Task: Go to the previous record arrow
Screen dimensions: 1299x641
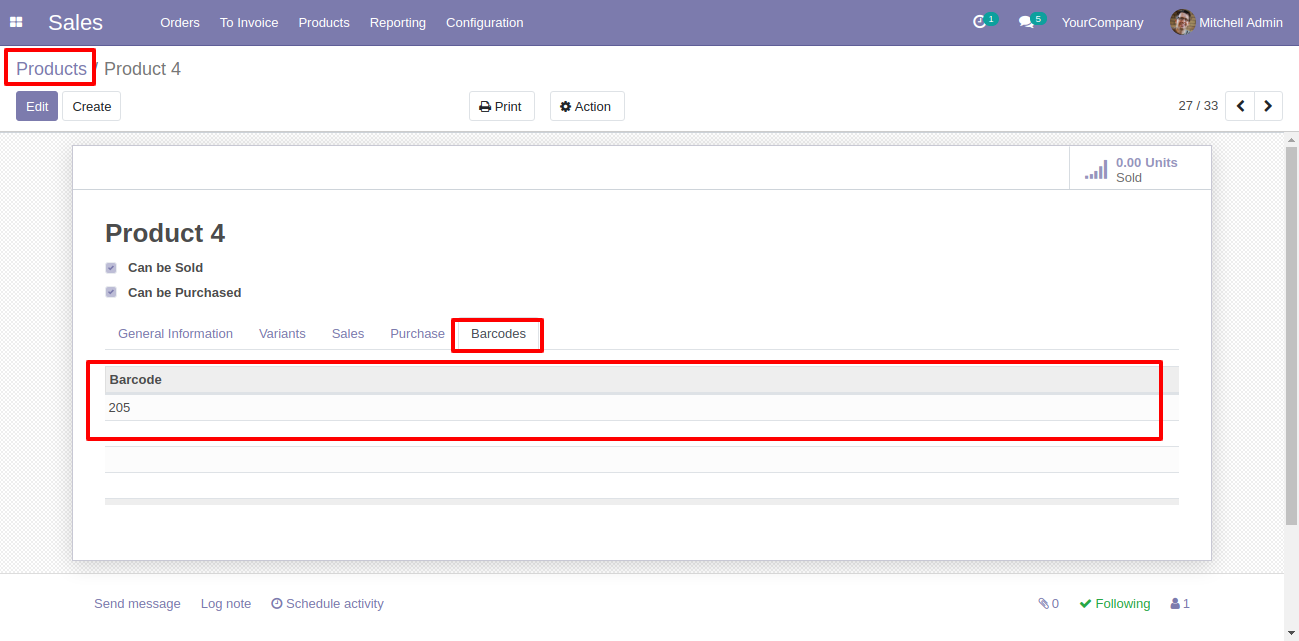Action: point(1240,106)
